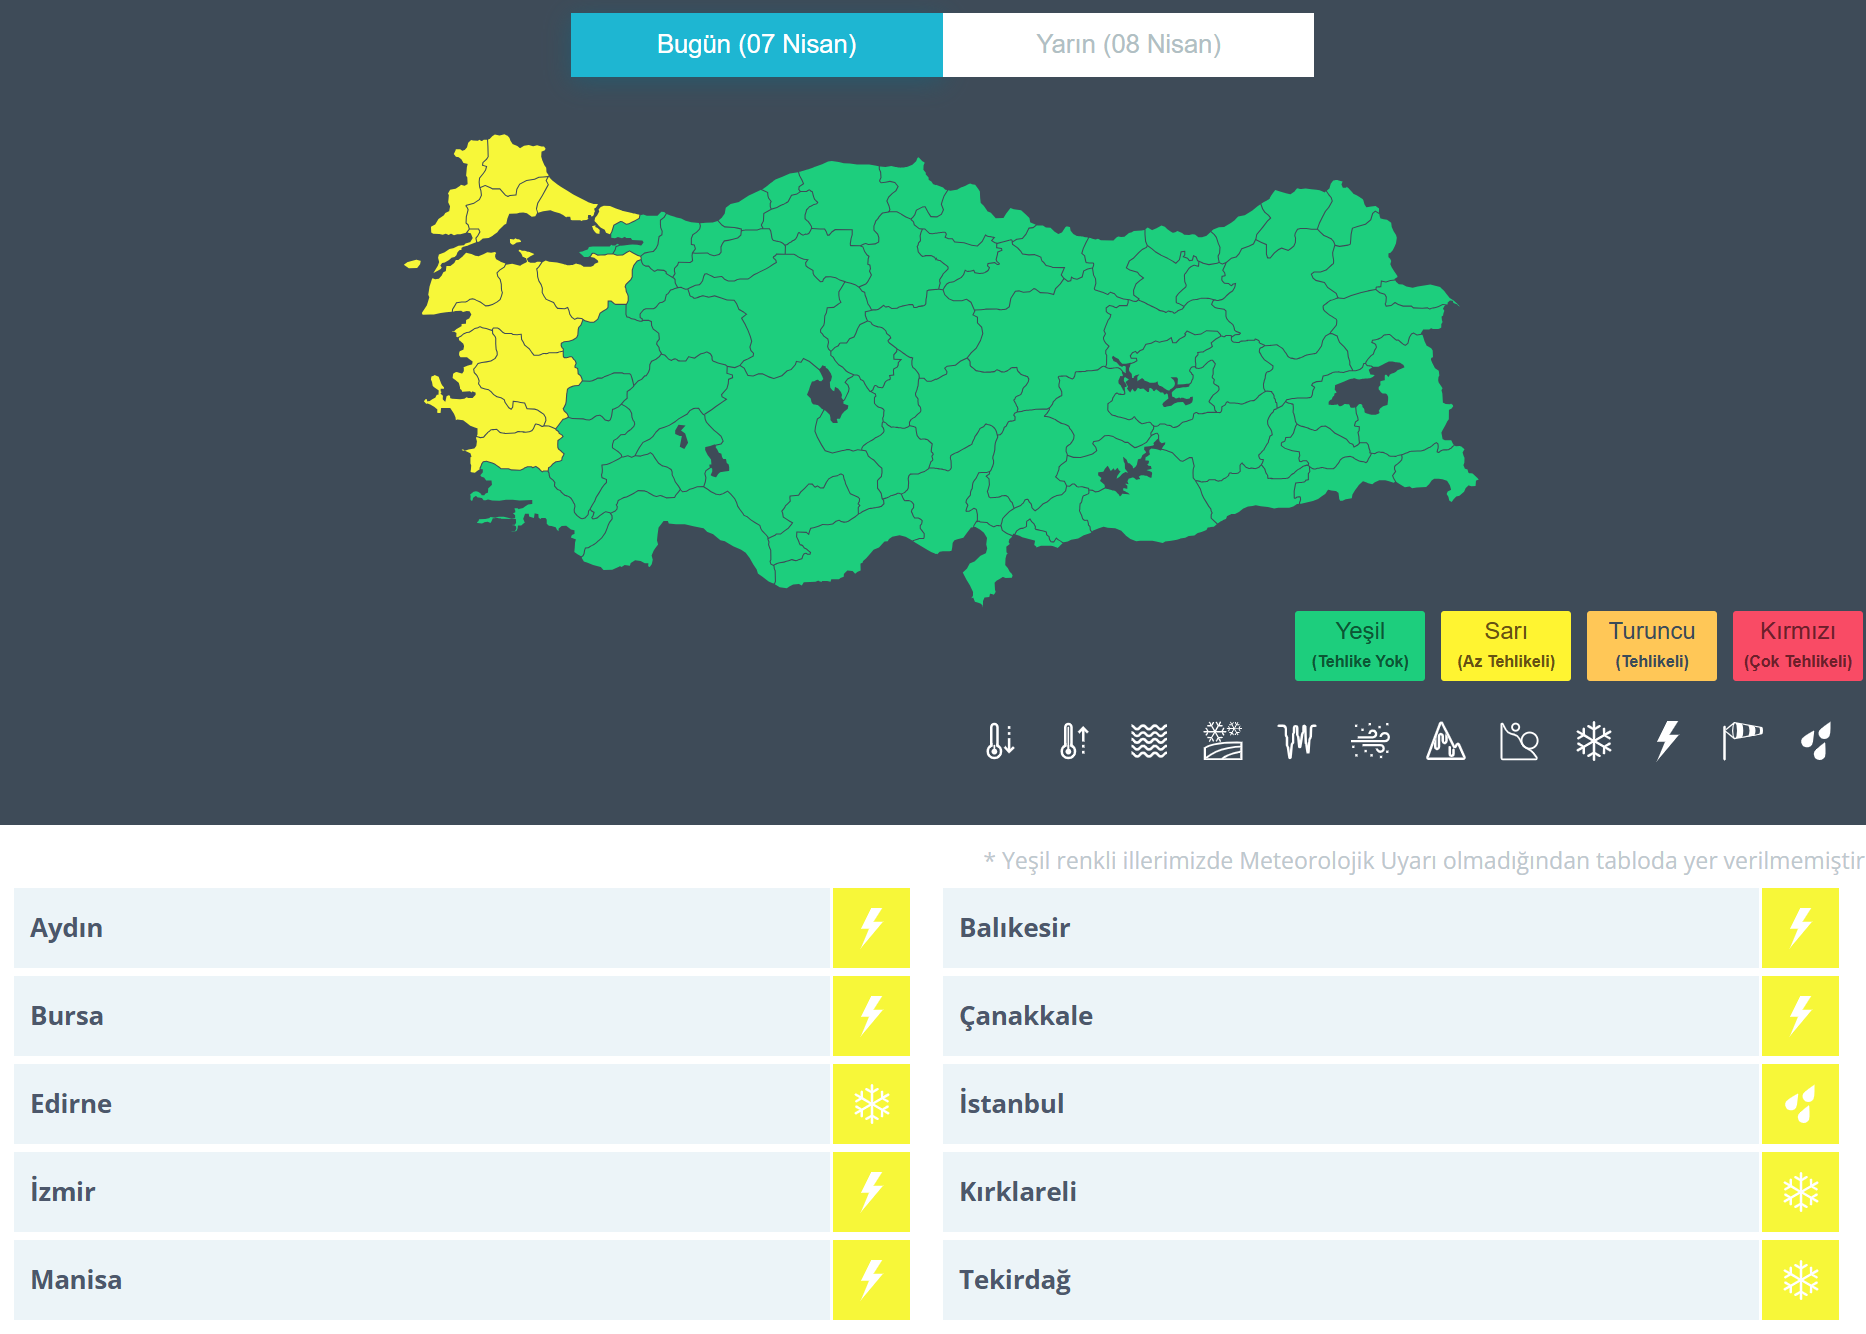Switch to the Yarın (08 Nisan) tab

pos(1128,45)
